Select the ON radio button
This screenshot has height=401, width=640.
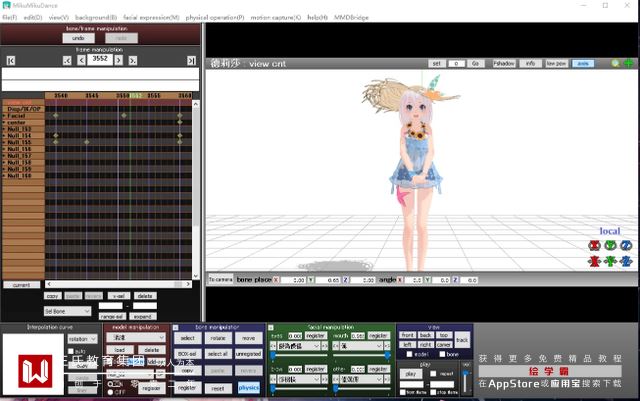pyautogui.click(x=110, y=384)
